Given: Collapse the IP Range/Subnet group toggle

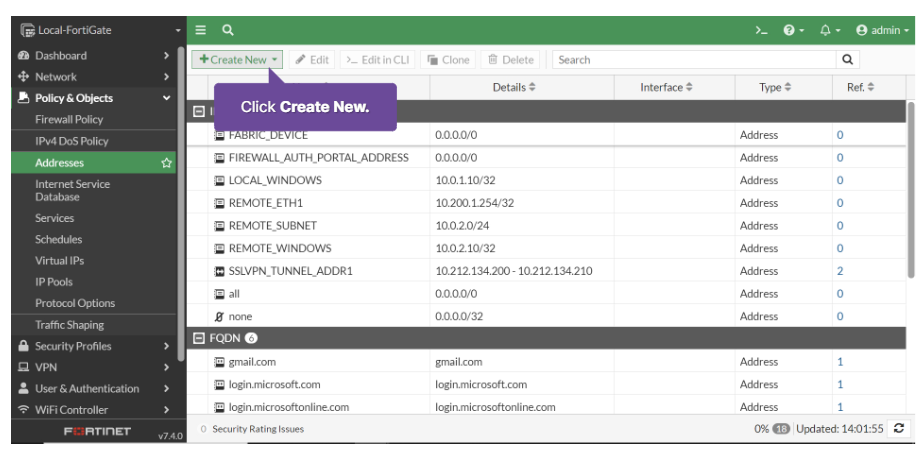Looking at the screenshot, I should (x=199, y=111).
